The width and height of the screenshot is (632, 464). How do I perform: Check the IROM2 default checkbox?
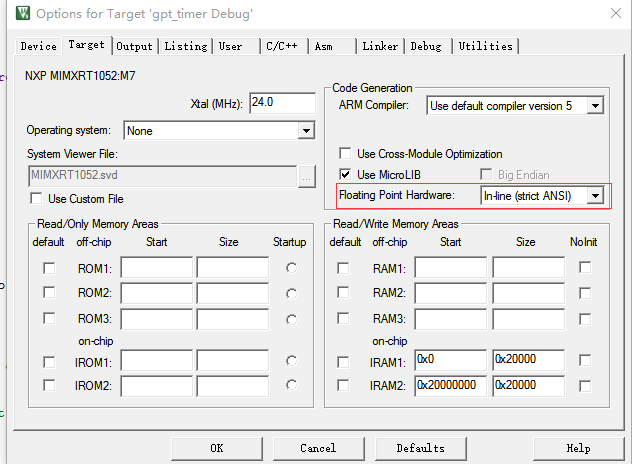[x=49, y=385]
